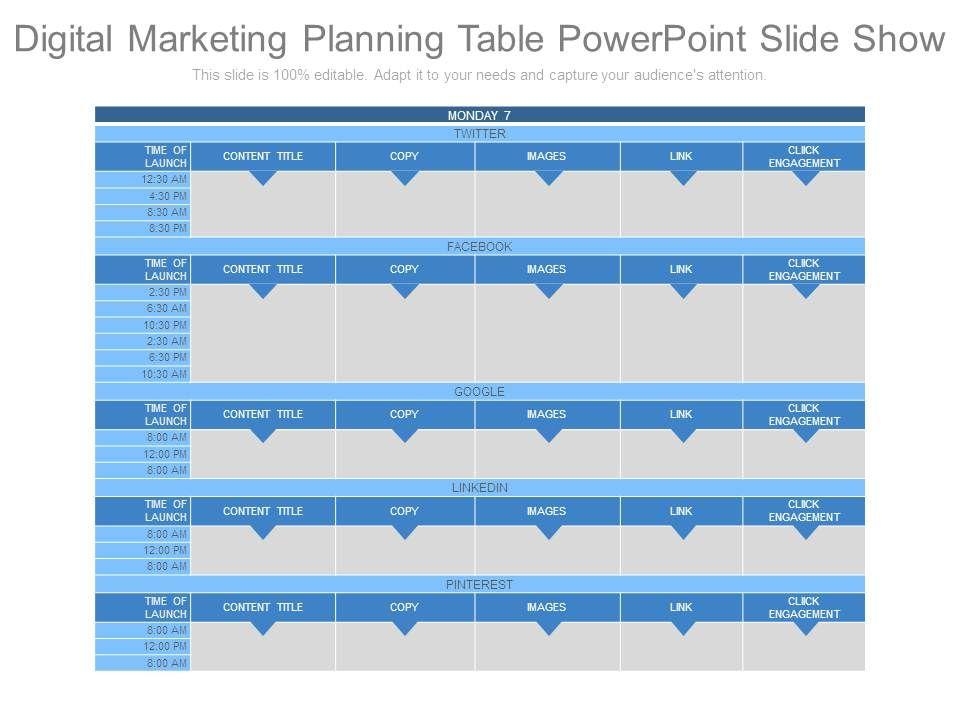Click the Copy column header under Facebook
960x720 pixels.
tap(404, 269)
